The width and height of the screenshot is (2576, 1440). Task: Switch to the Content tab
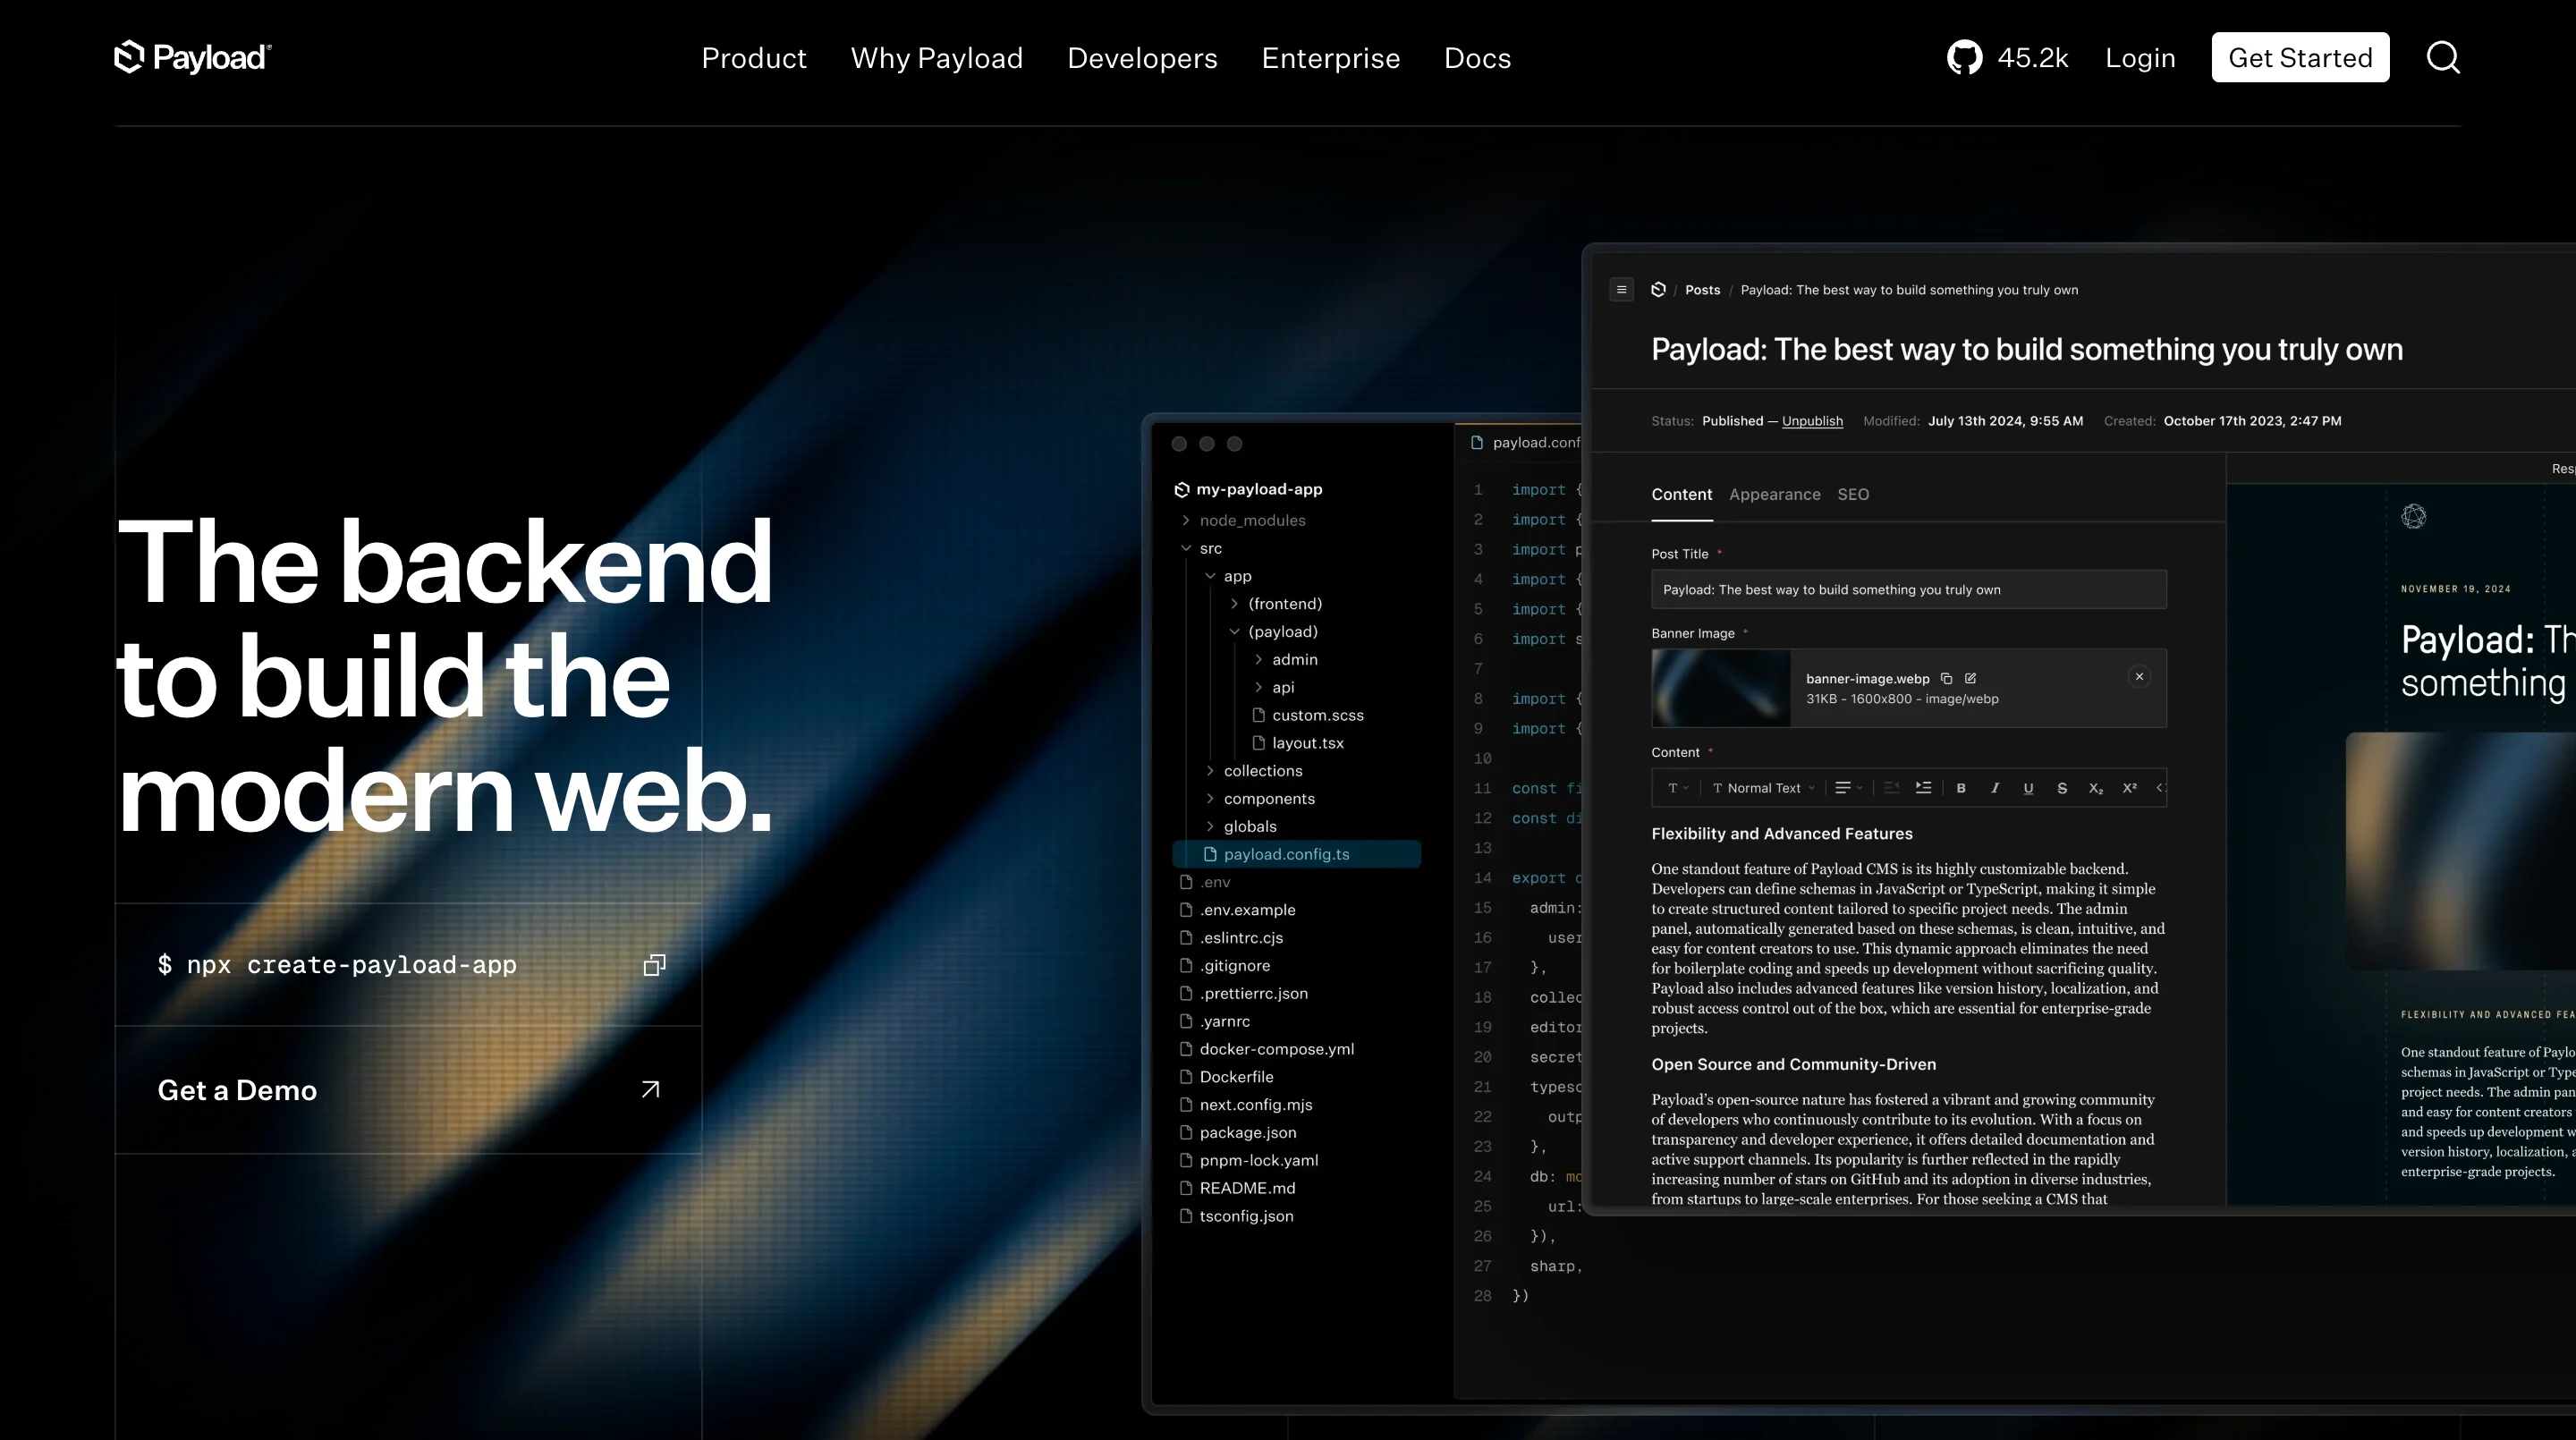click(1682, 495)
